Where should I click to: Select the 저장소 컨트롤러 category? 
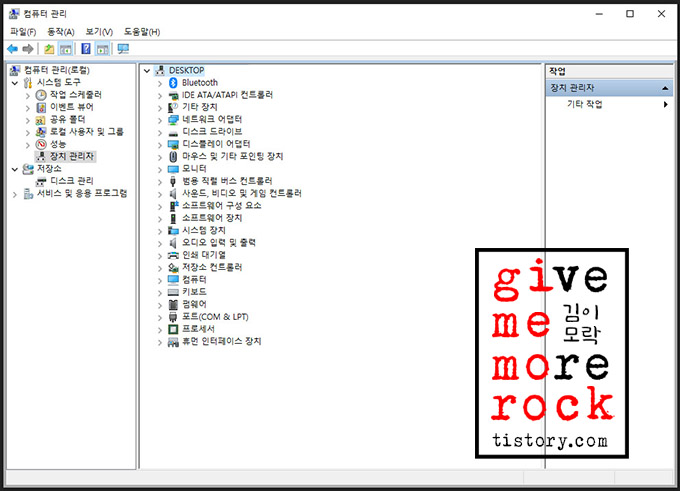point(212,267)
